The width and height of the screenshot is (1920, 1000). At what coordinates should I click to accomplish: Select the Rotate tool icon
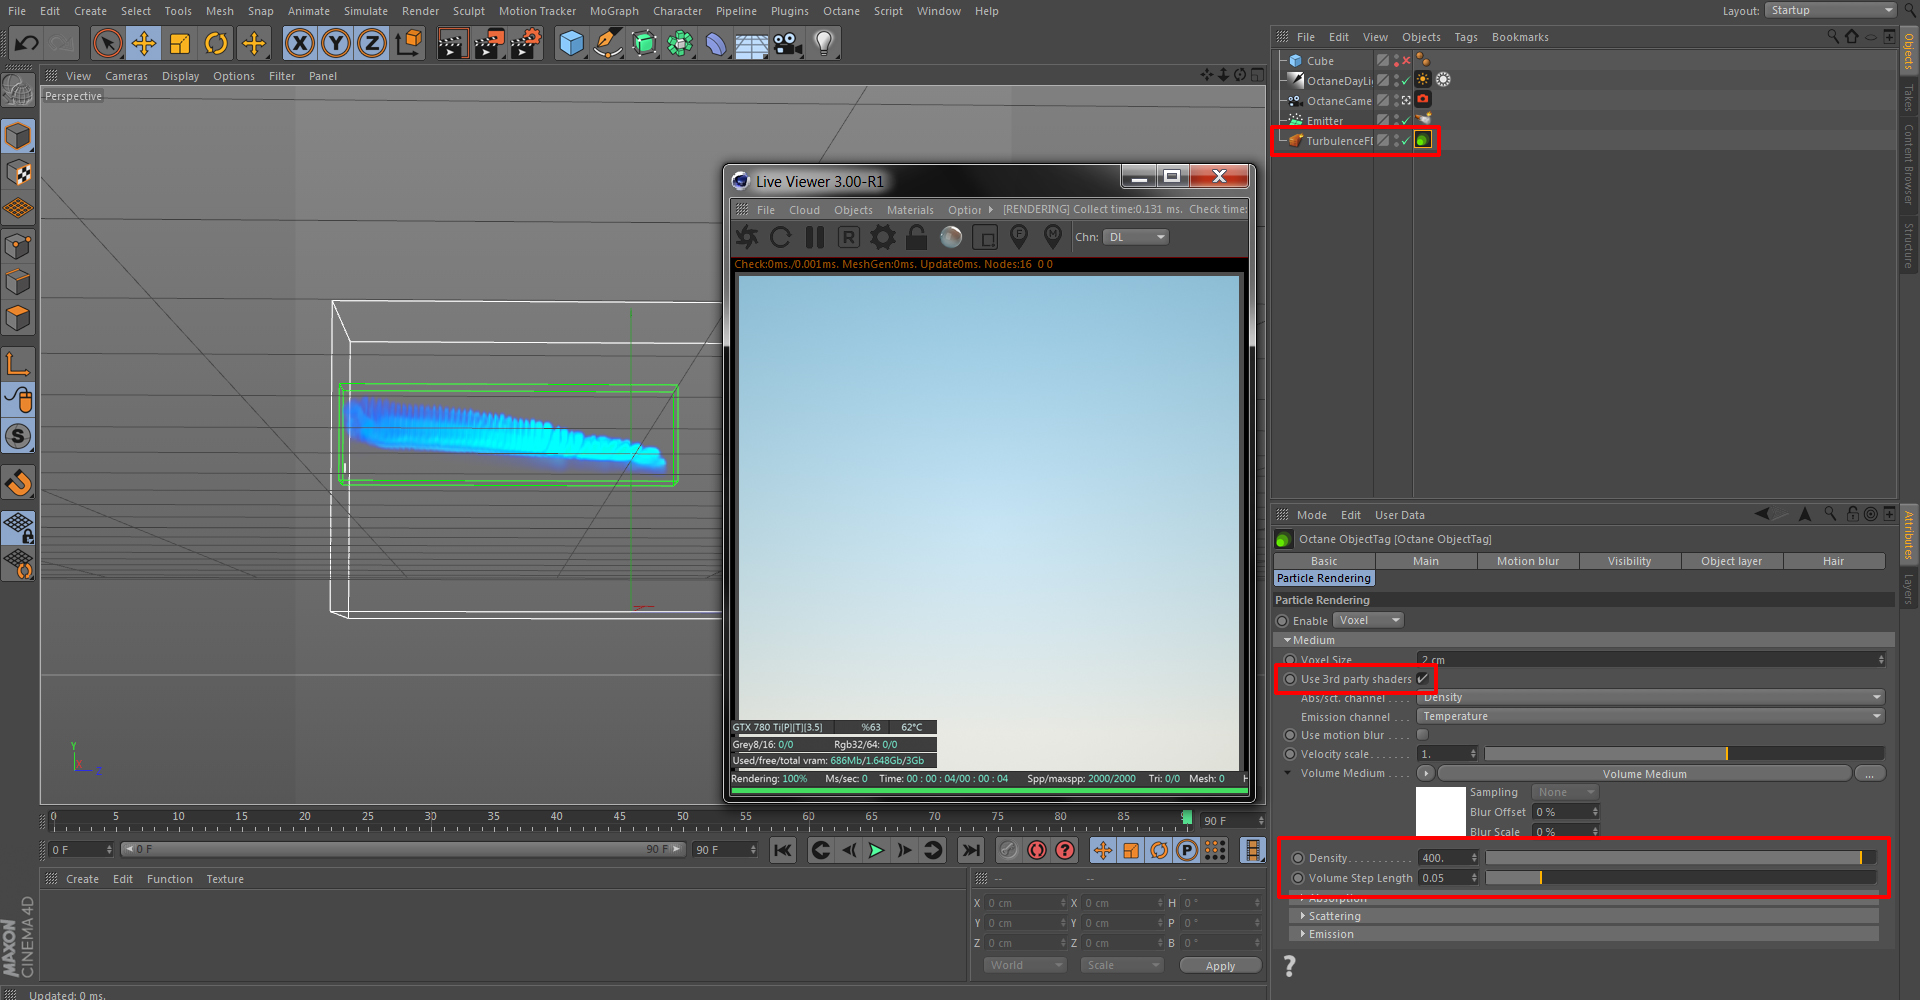(x=216, y=43)
